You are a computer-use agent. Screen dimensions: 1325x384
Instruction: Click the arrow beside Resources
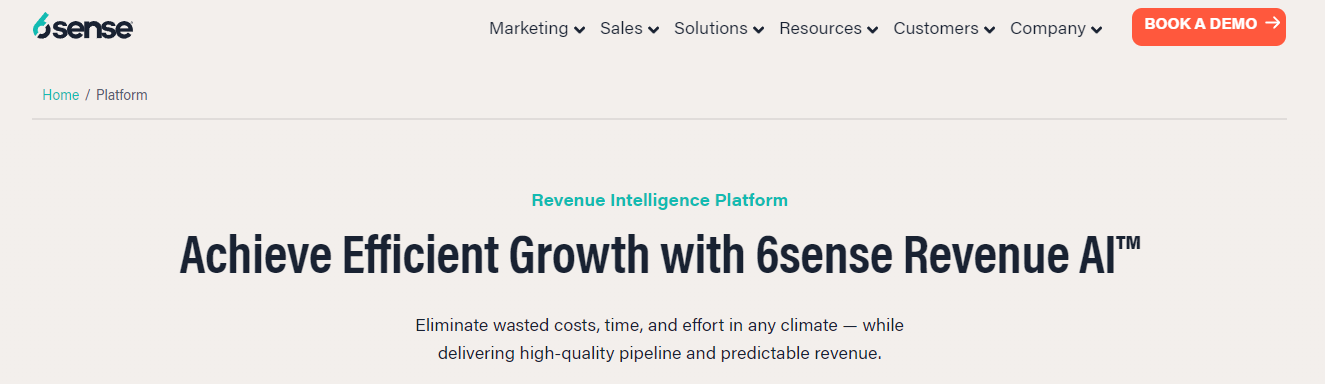point(872,30)
